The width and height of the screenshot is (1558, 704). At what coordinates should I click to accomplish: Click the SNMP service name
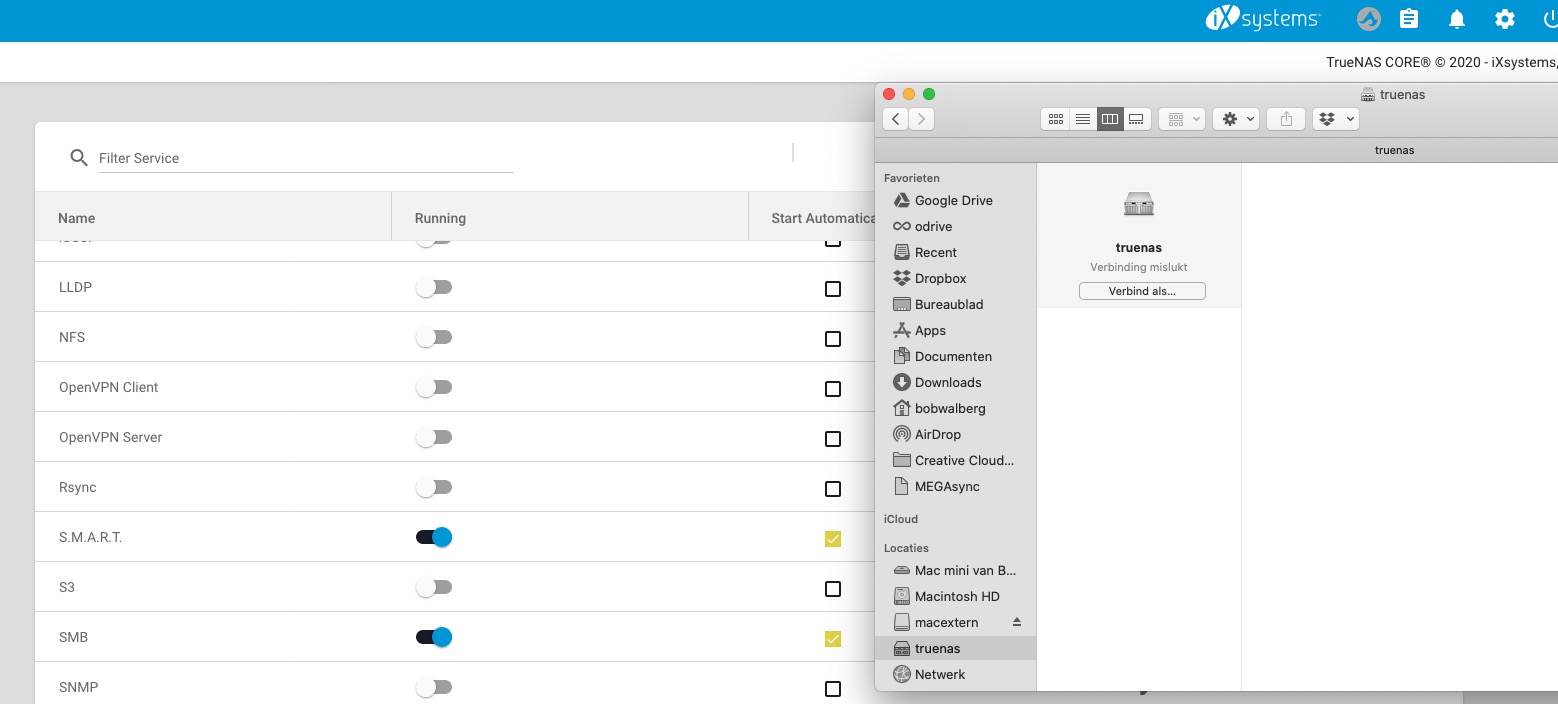pyautogui.click(x=78, y=687)
